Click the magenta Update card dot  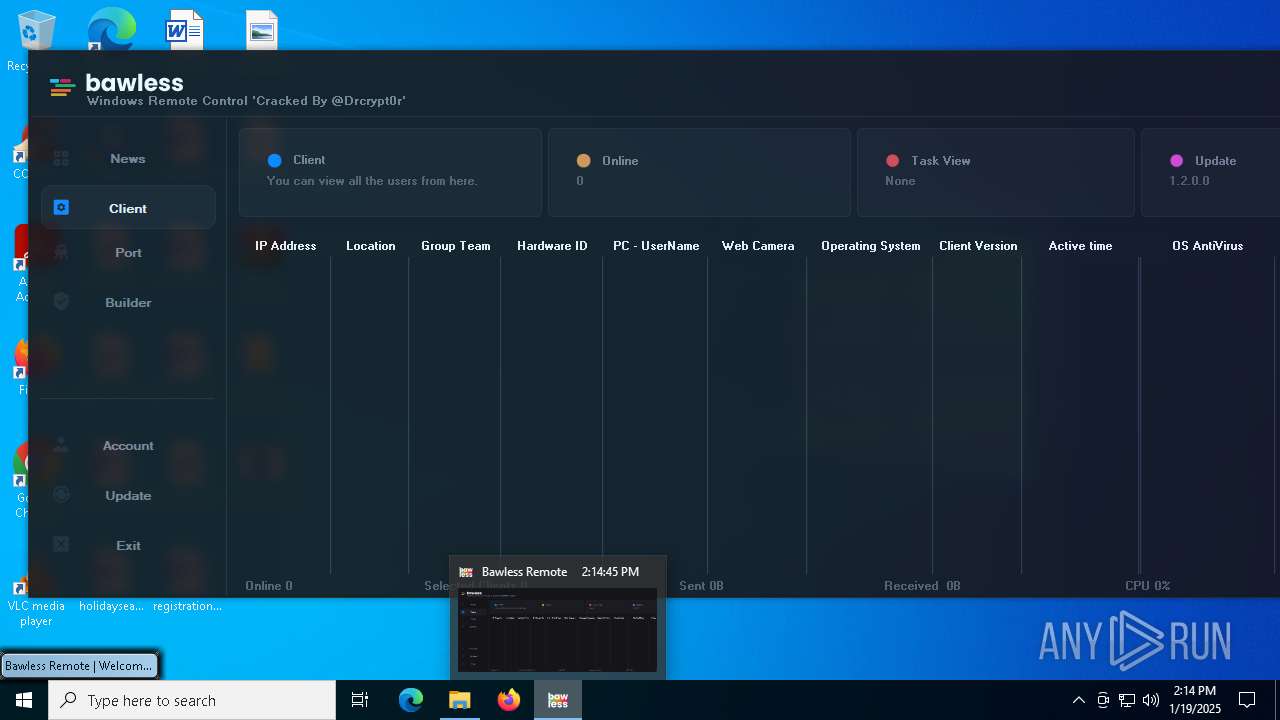1177,160
